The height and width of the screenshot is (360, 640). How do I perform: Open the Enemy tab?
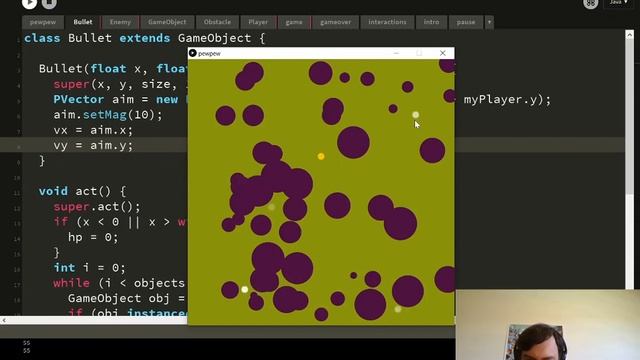click(x=120, y=22)
